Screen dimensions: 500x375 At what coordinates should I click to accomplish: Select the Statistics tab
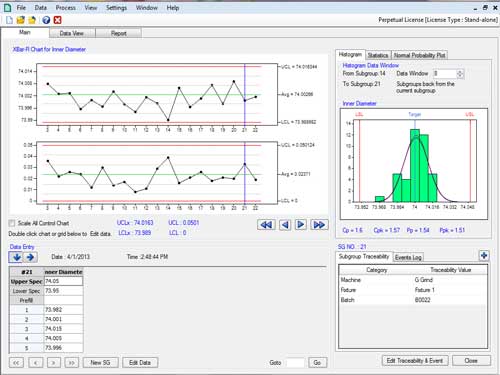(x=378, y=55)
